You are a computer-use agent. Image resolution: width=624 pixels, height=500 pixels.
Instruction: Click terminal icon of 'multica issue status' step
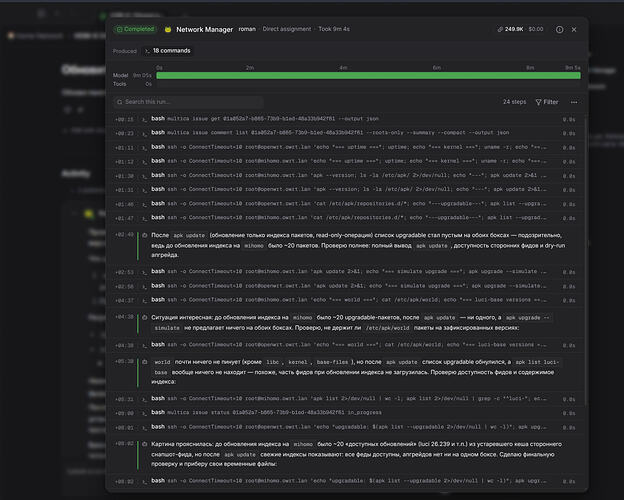[145, 414]
